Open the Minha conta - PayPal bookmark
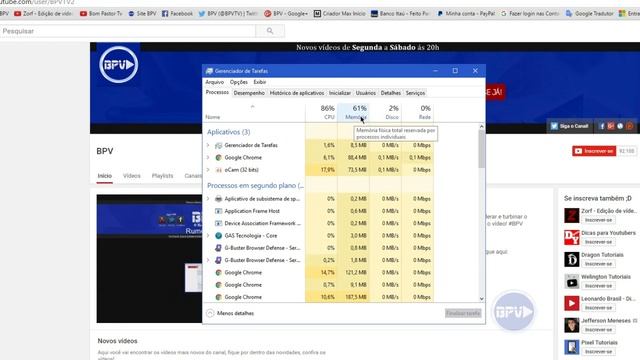 (466, 13)
